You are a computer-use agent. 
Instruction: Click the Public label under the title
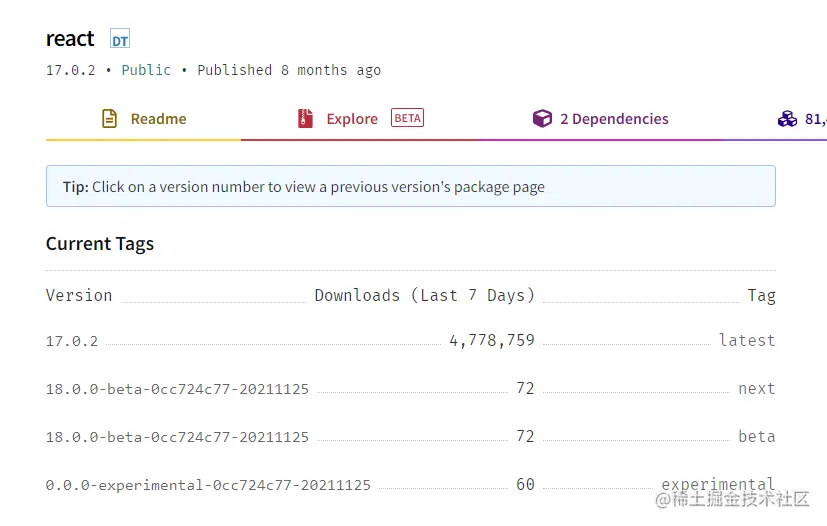pyautogui.click(x=146, y=70)
